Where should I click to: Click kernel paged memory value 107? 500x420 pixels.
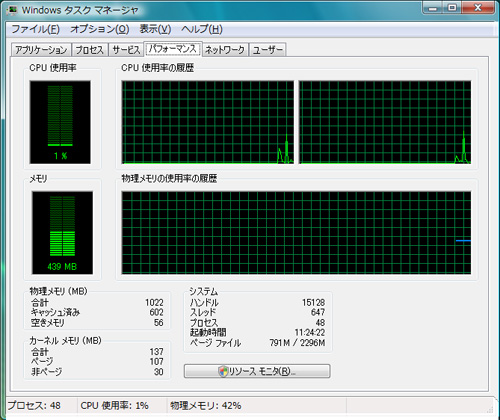coord(156,361)
